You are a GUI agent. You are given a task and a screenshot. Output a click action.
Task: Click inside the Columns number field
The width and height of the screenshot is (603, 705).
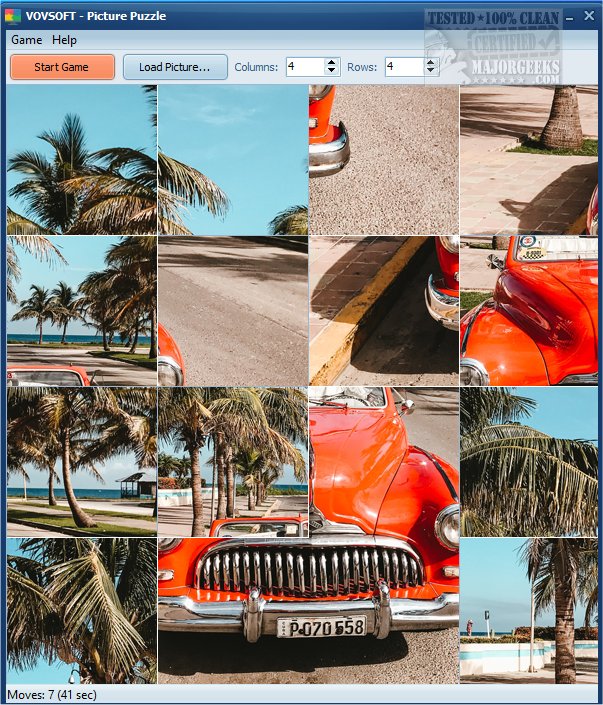[306, 67]
